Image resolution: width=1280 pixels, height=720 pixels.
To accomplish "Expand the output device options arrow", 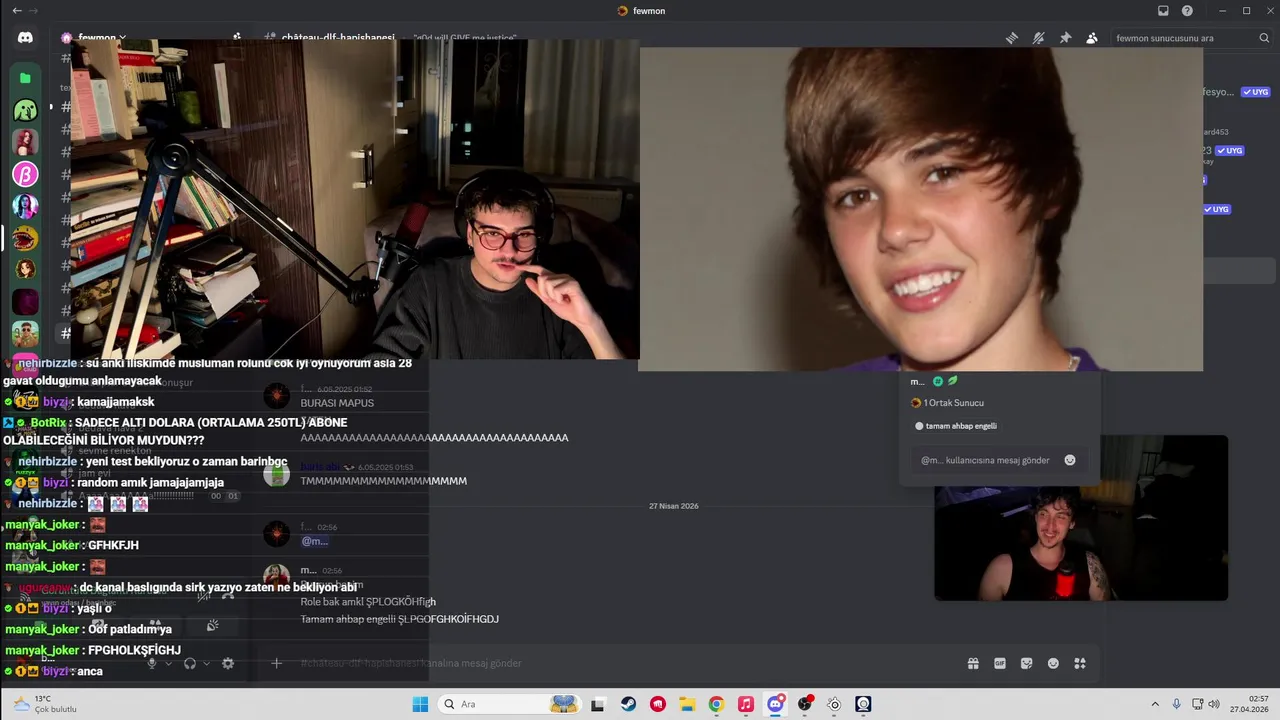I will [207, 663].
